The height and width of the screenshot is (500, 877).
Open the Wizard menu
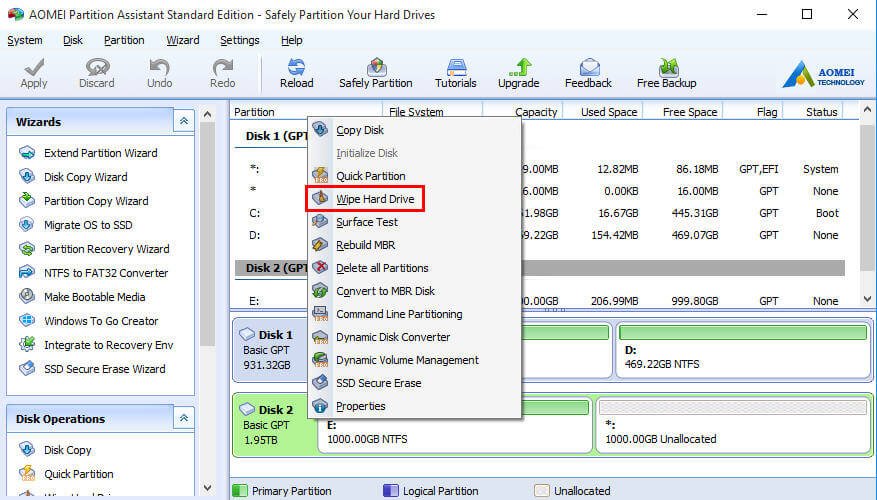[x=183, y=40]
